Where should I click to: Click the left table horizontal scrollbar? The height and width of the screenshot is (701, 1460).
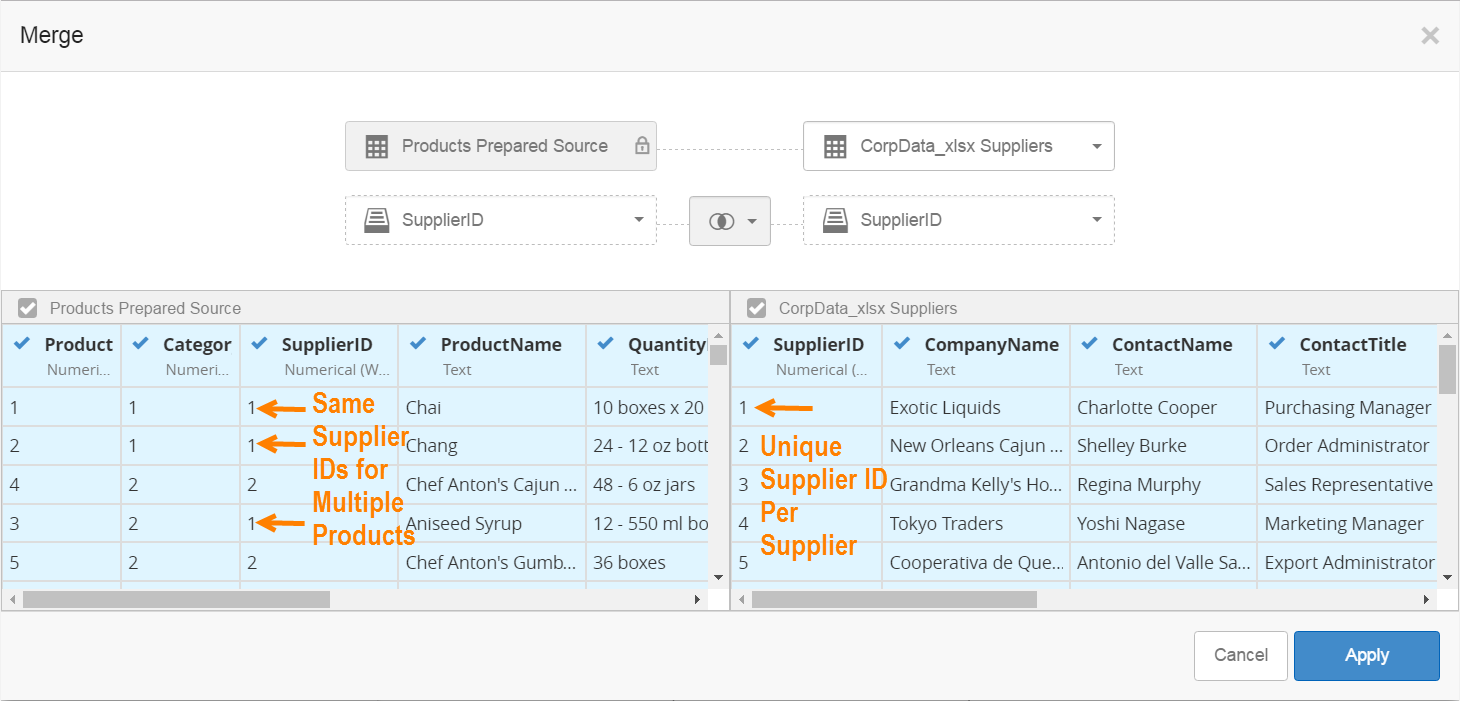tap(176, 599)
